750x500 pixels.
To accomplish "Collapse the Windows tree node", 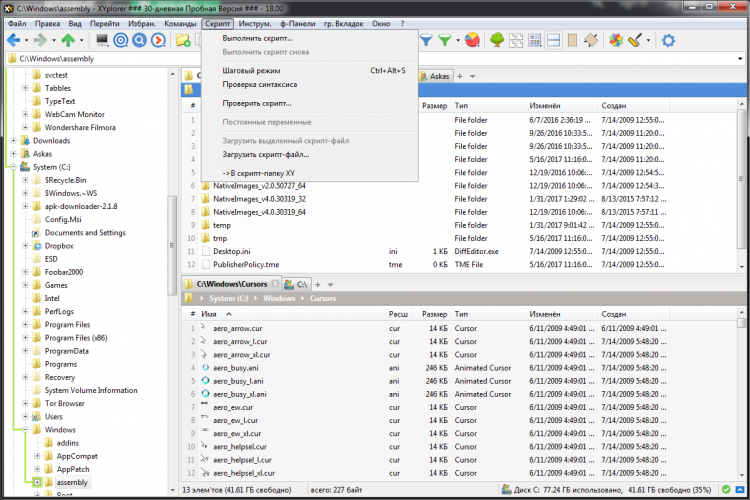I will [25, 430].
